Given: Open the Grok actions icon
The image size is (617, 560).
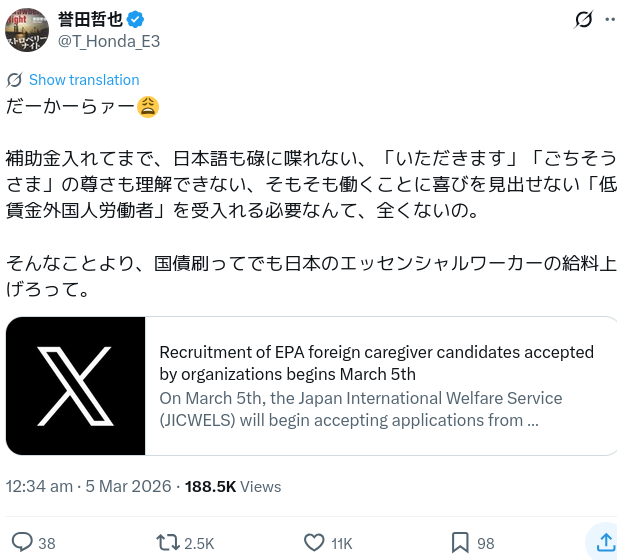Looking at the screenshot, I should pos(583,20).
